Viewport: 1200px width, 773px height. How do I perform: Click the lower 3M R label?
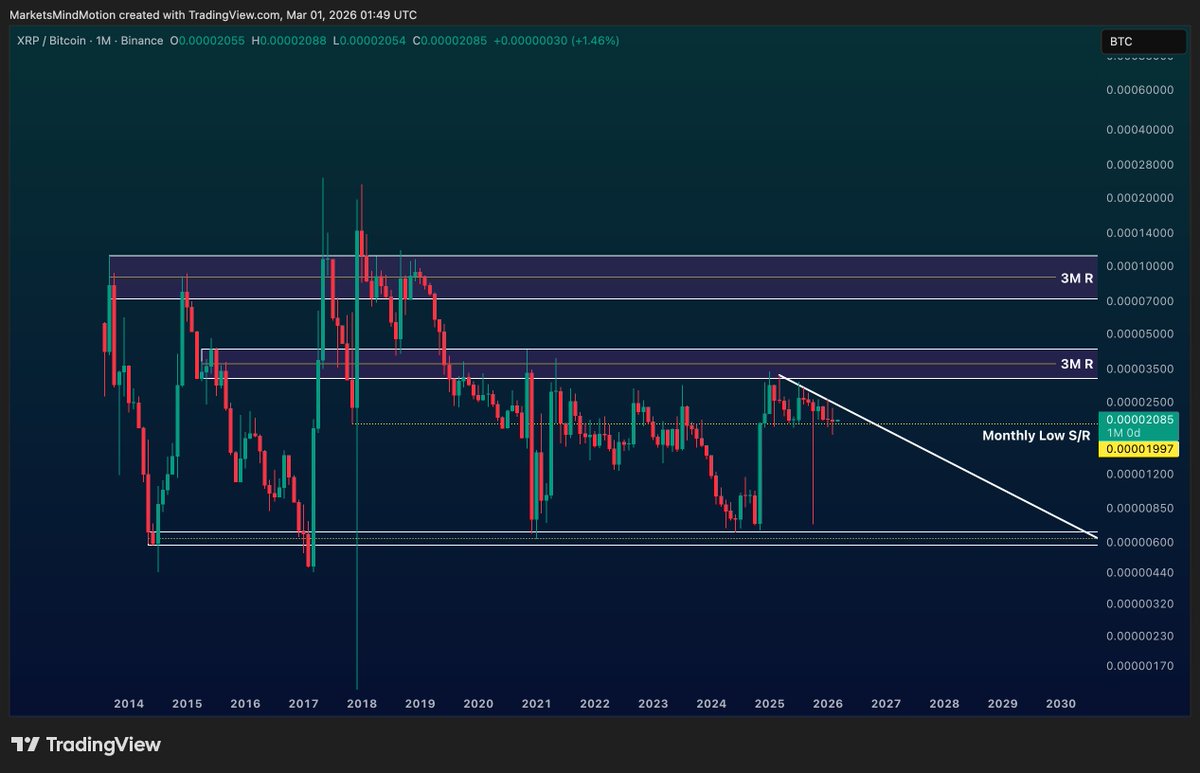point(1077,364)
